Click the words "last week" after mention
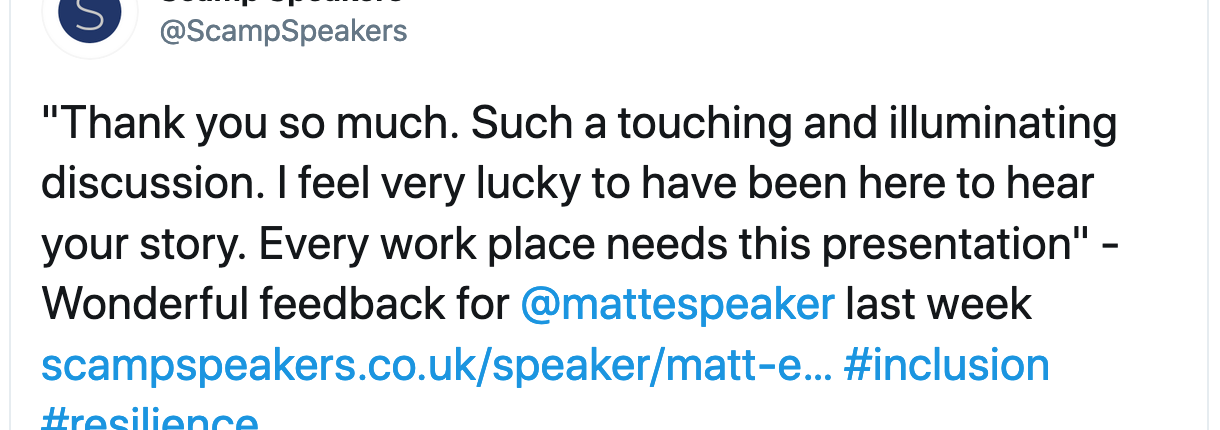This screenshot has height=430, width=1220. pos(938,304)
